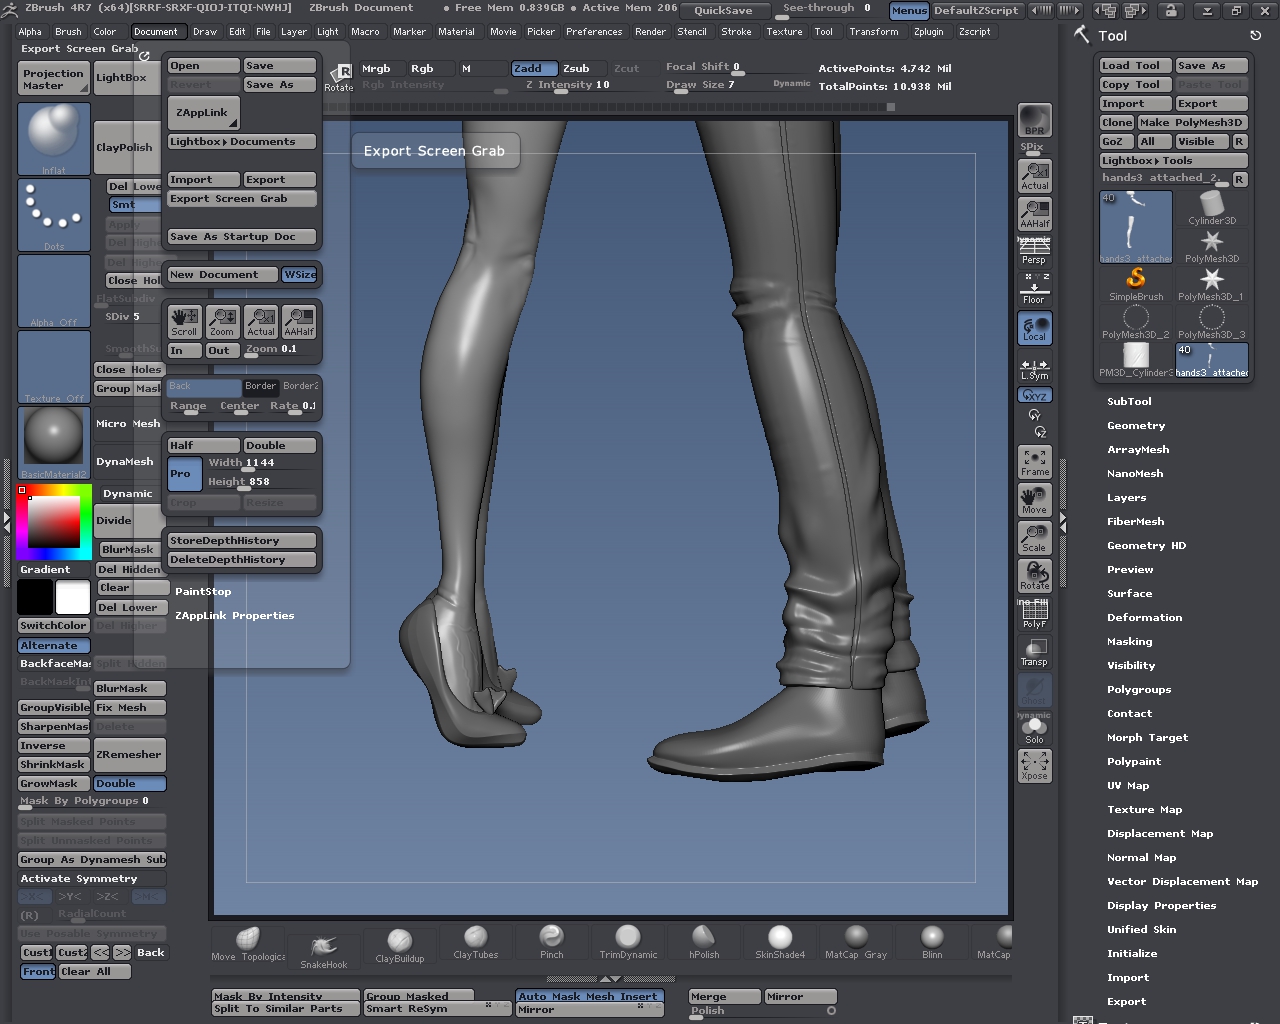Toggle the Alternate color option
Screen dimensions: 1280x1024
tap(54, 645)
